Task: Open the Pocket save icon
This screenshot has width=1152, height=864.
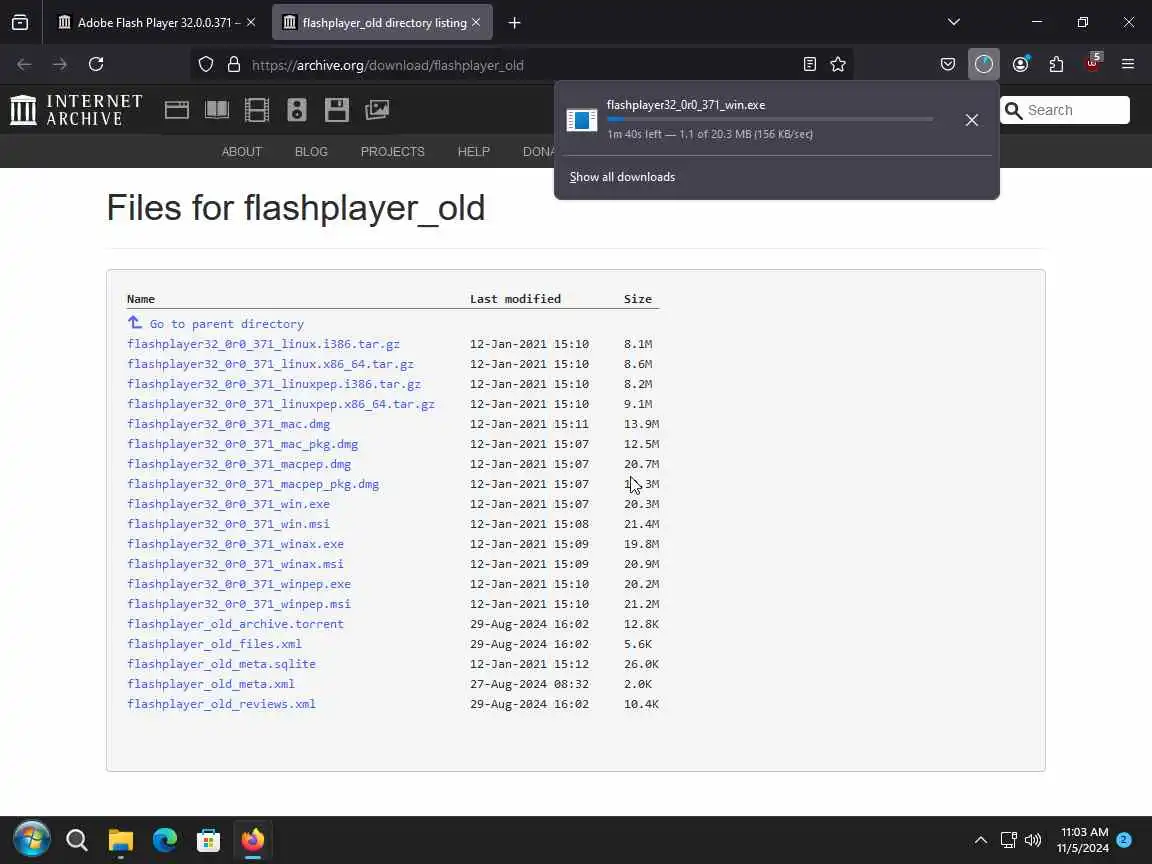Action: [x=948, y=65]
